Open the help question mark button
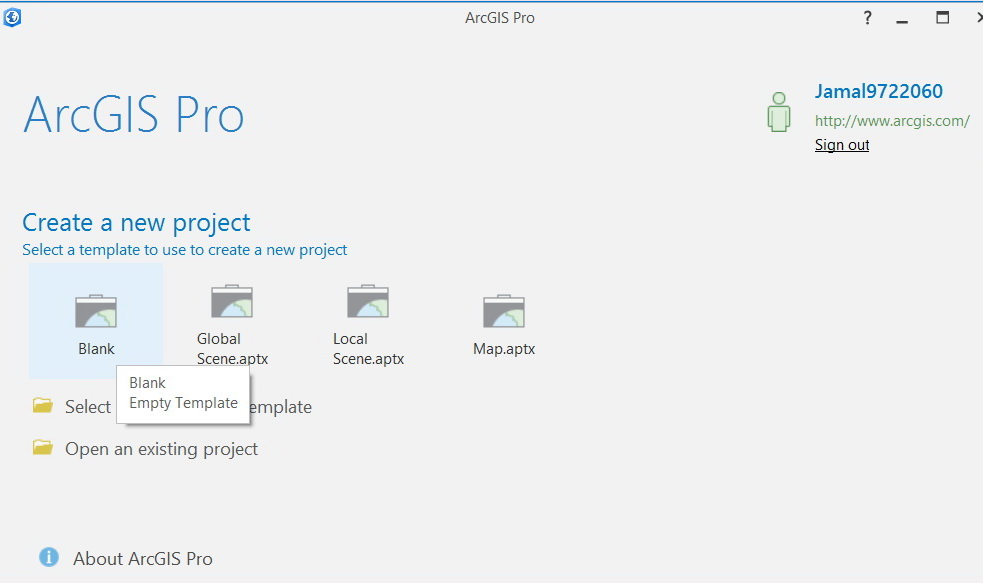Viewport: 983px width, 583px height. coord(868,18)
